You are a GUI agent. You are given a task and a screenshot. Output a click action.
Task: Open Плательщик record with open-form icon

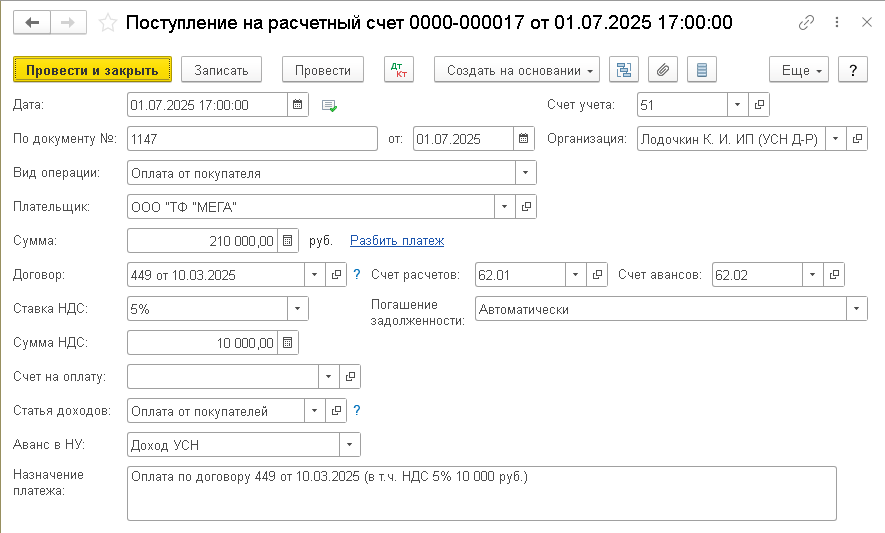[x=527, y=207]
